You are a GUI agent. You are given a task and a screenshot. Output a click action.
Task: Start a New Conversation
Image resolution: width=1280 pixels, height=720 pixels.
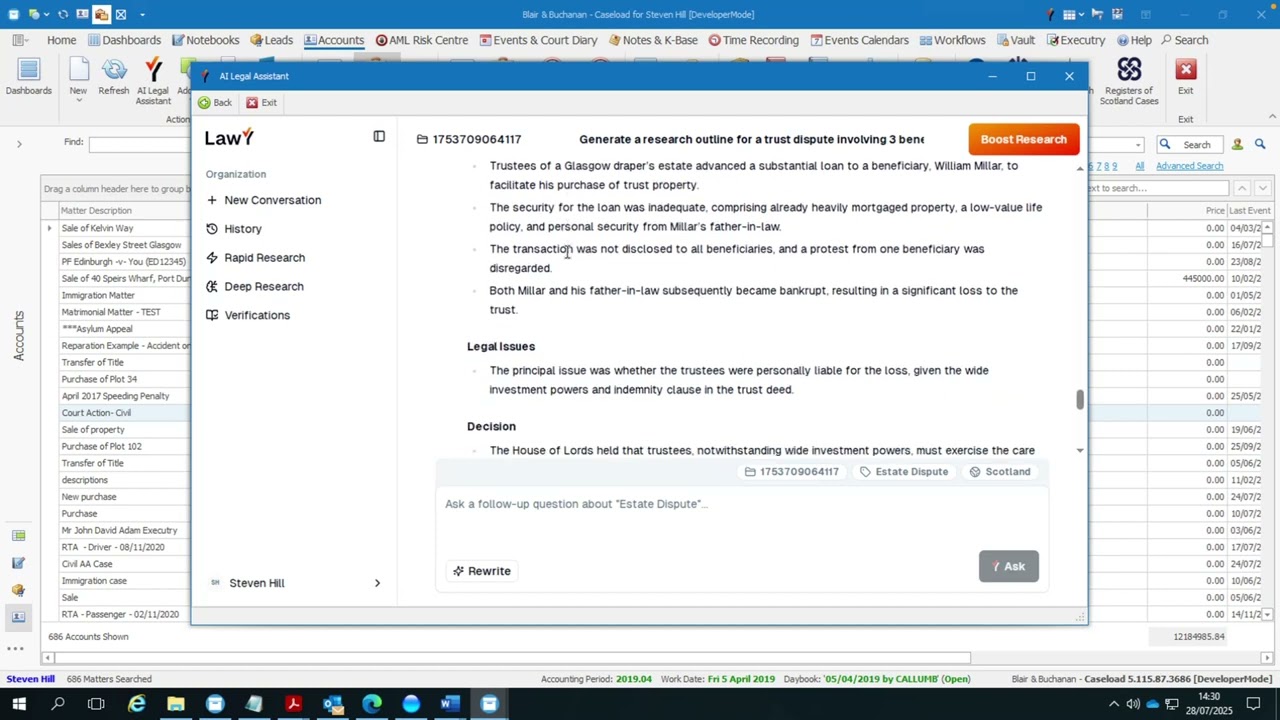pyautogui.click(x=264, y=200)
